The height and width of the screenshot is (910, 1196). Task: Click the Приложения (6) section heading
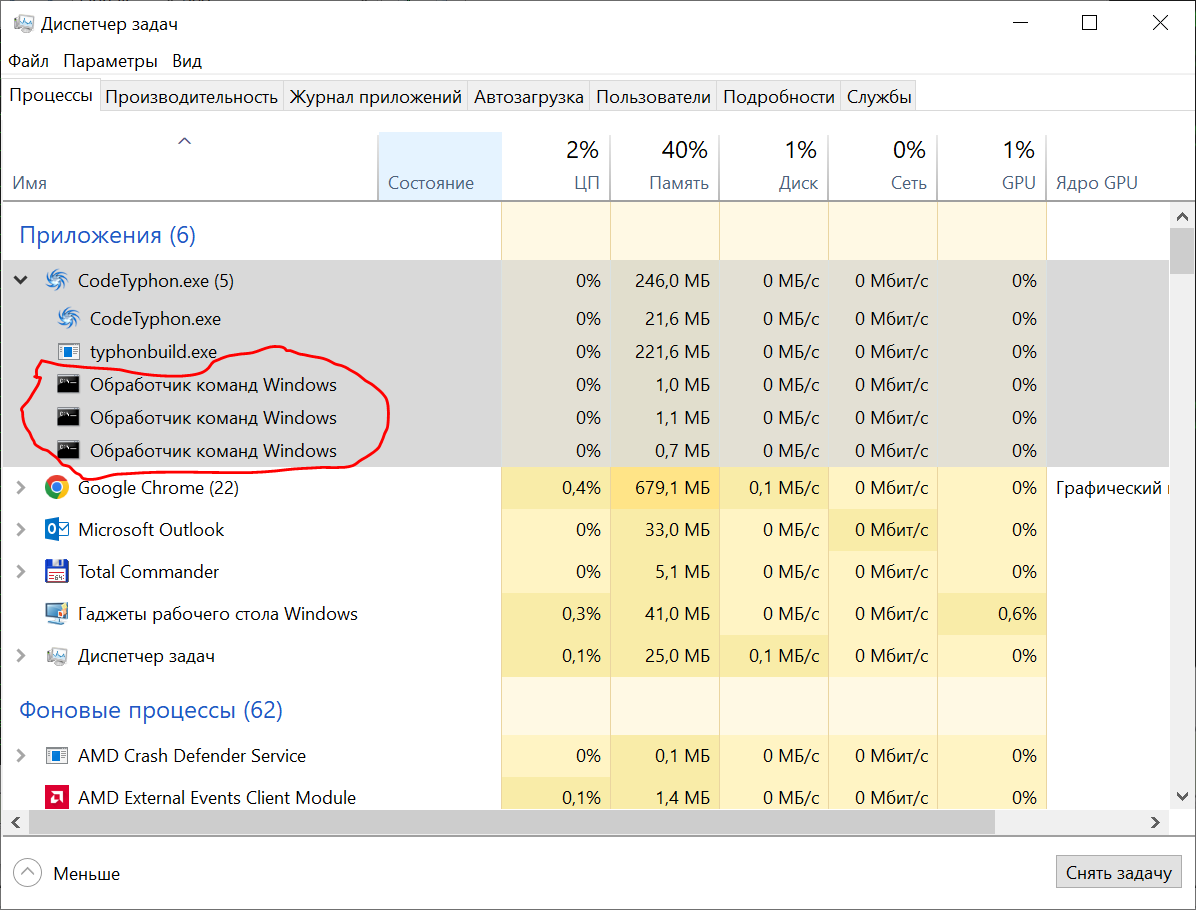(x=108, y=235)
